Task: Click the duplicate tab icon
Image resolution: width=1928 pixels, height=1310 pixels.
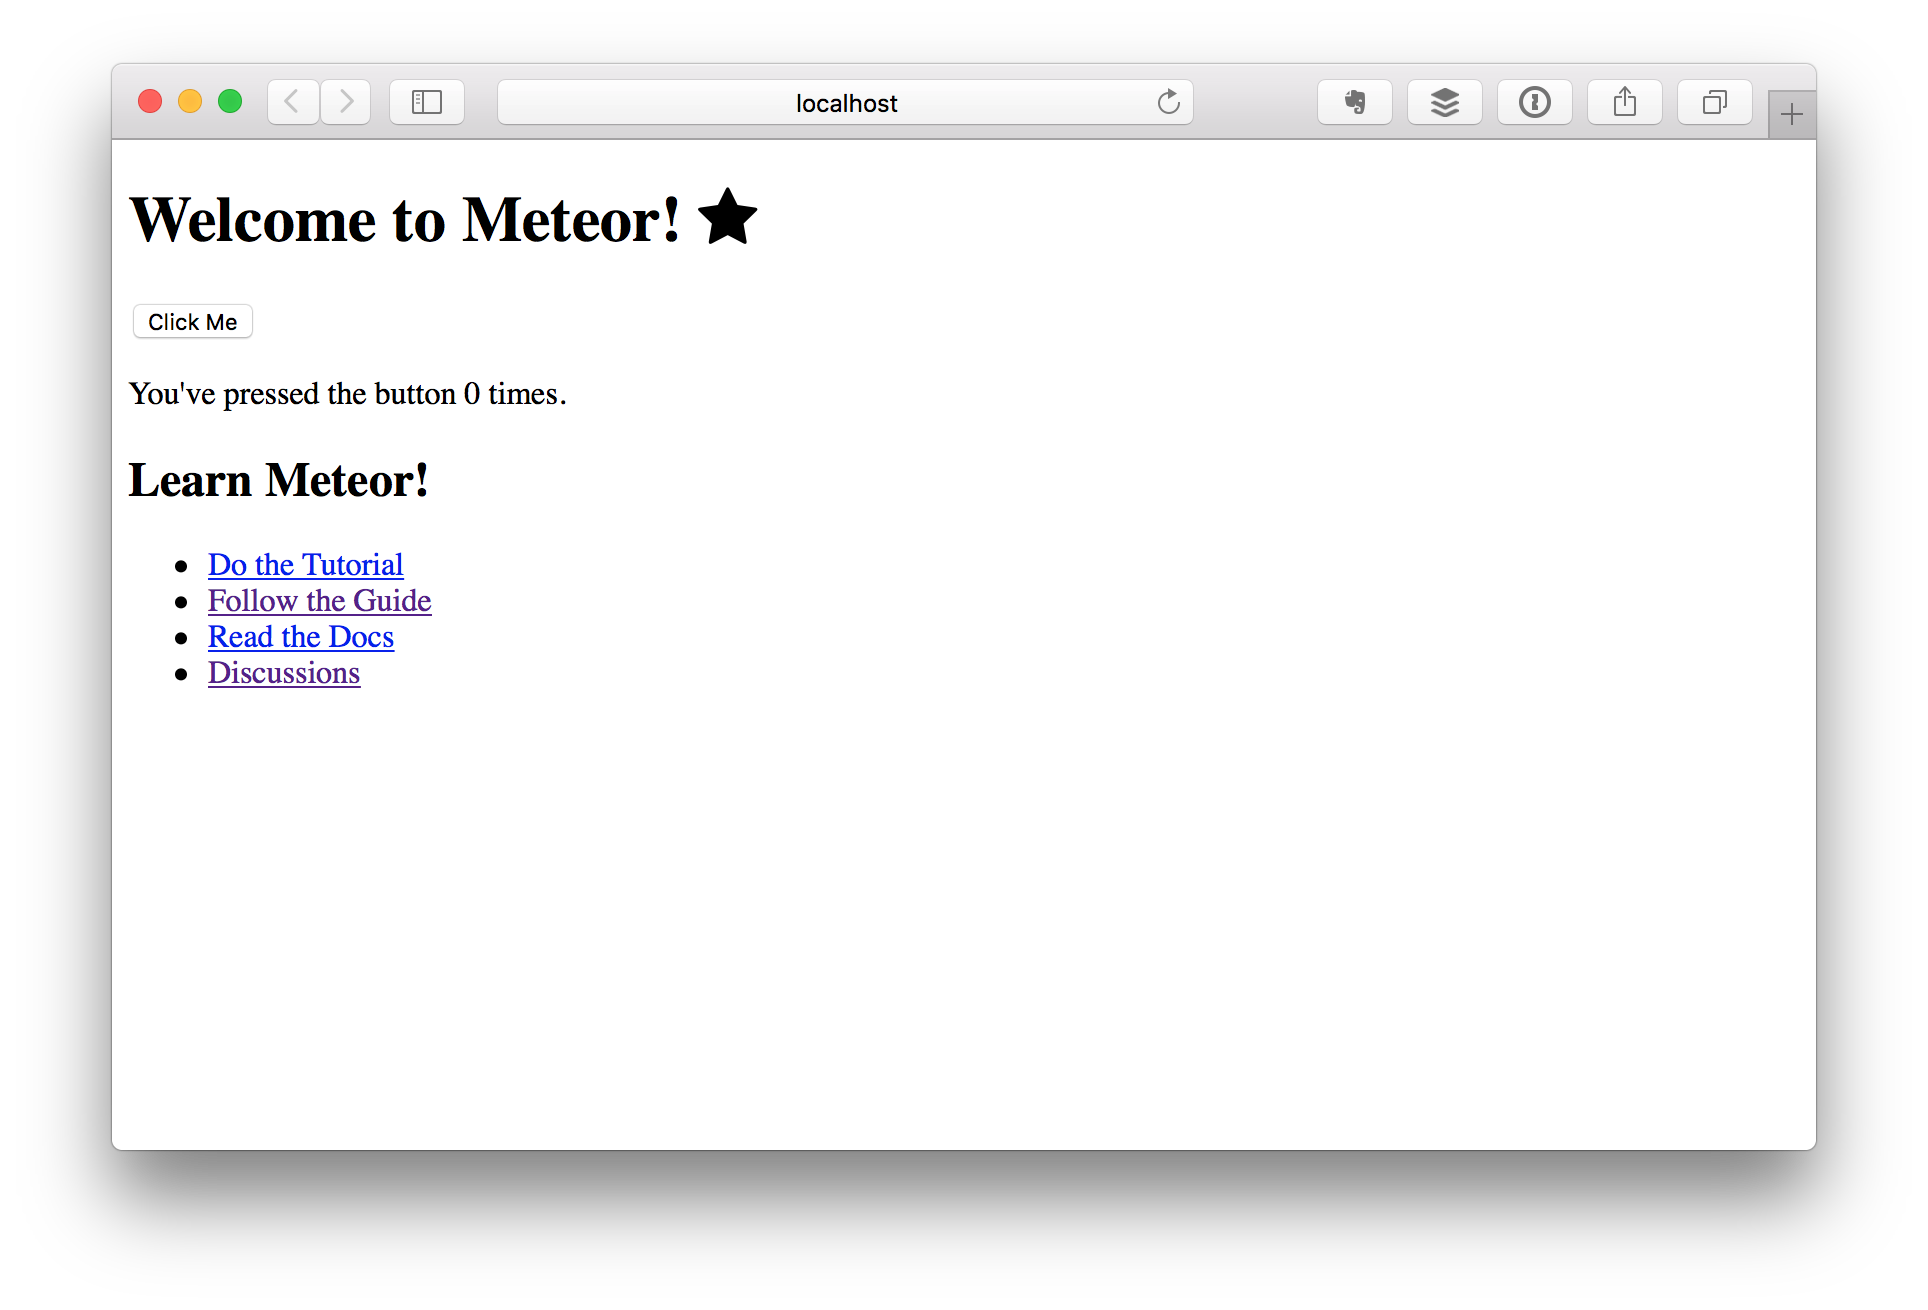Action: tap(1715, 99)
